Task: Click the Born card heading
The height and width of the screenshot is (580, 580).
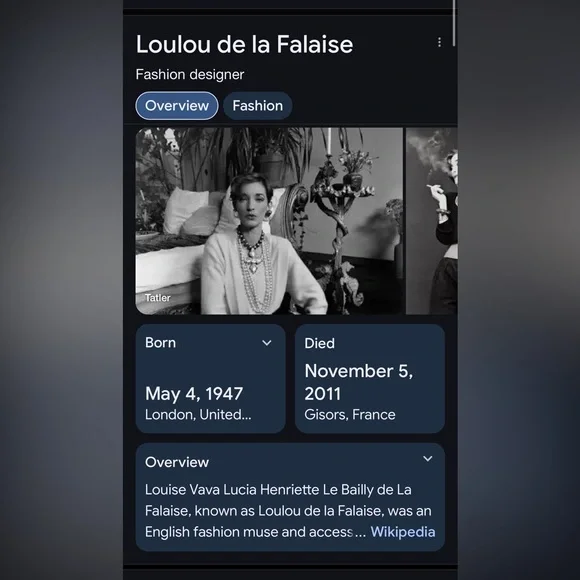Action: [160, 343]
